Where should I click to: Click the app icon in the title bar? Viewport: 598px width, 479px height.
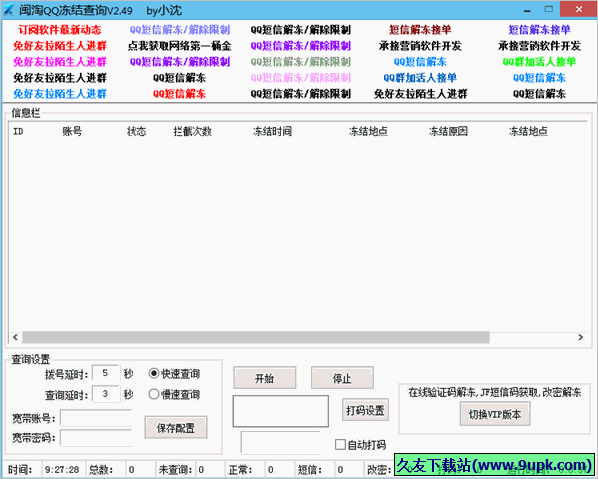(8, 10)
